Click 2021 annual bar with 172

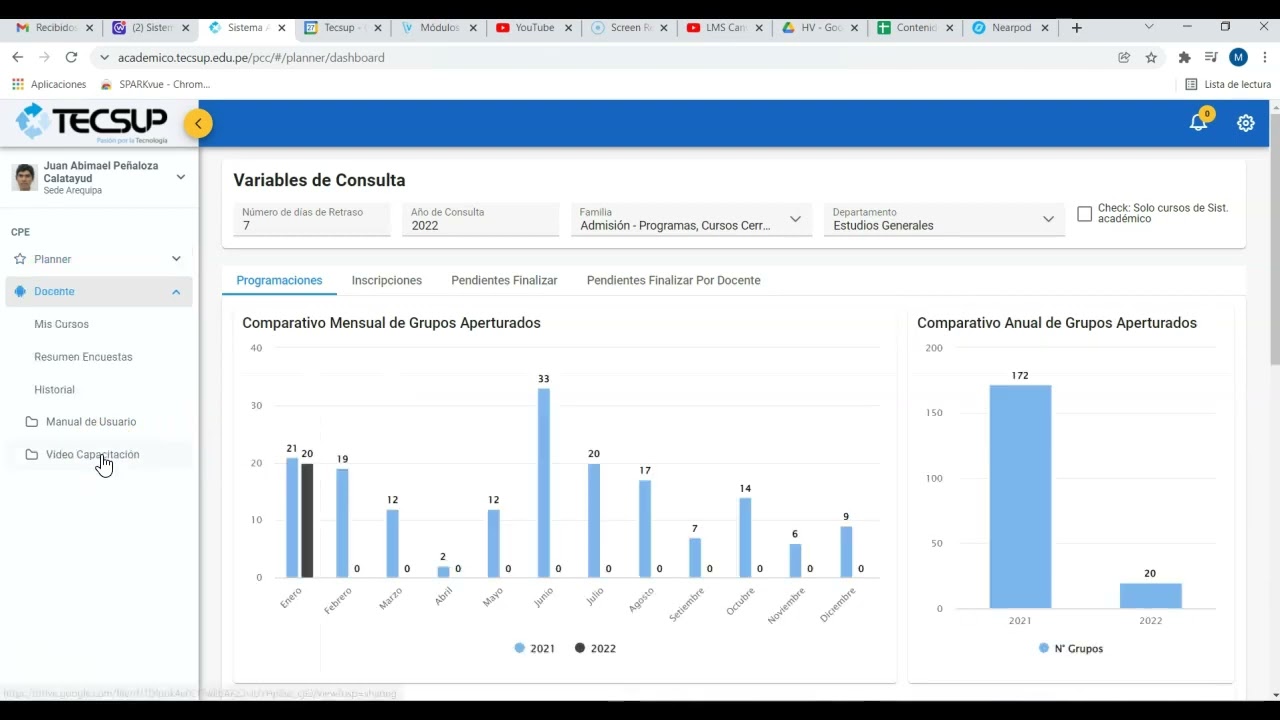point(1020,497)
